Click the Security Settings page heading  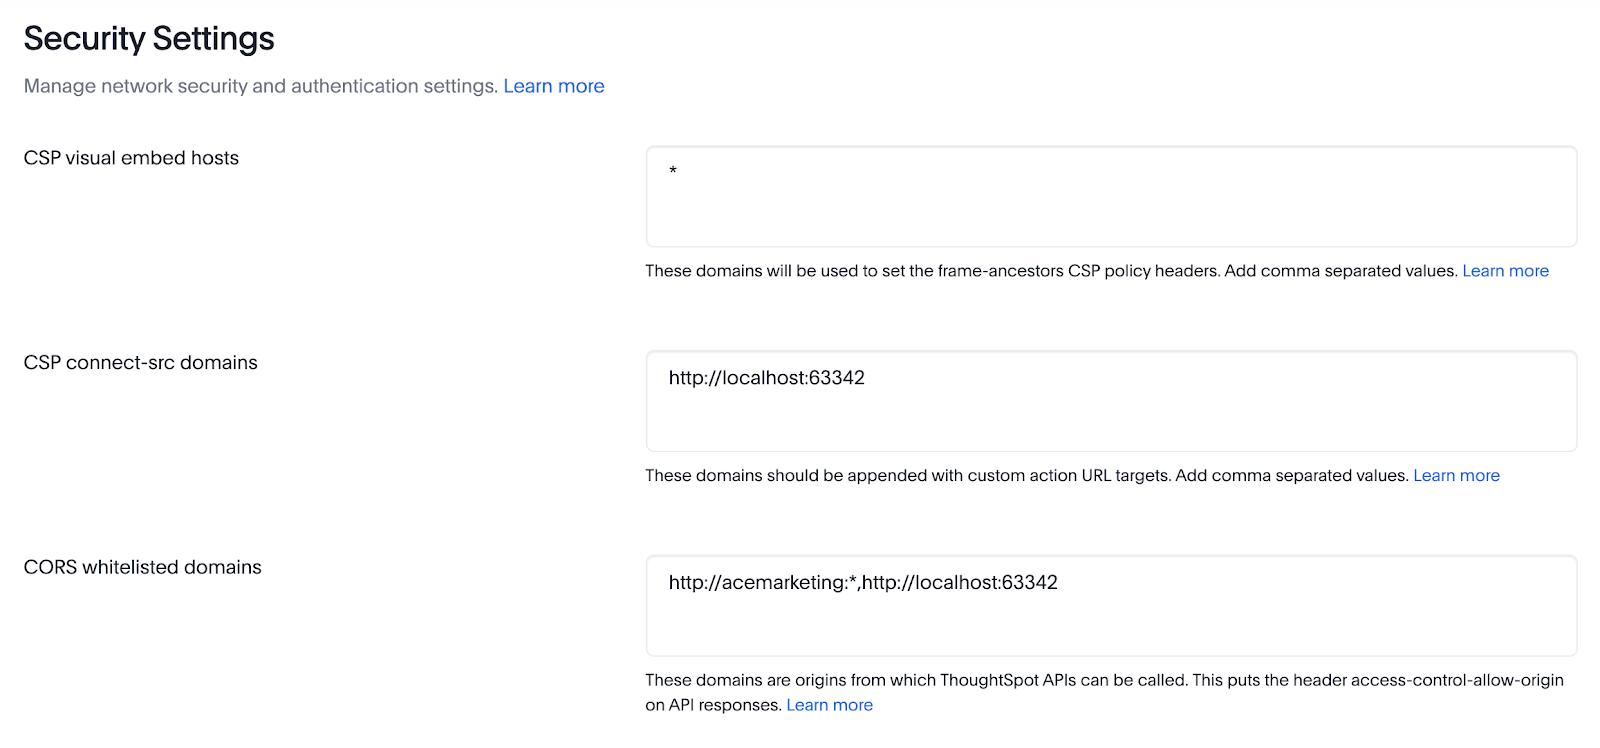[x=149, y=38]
